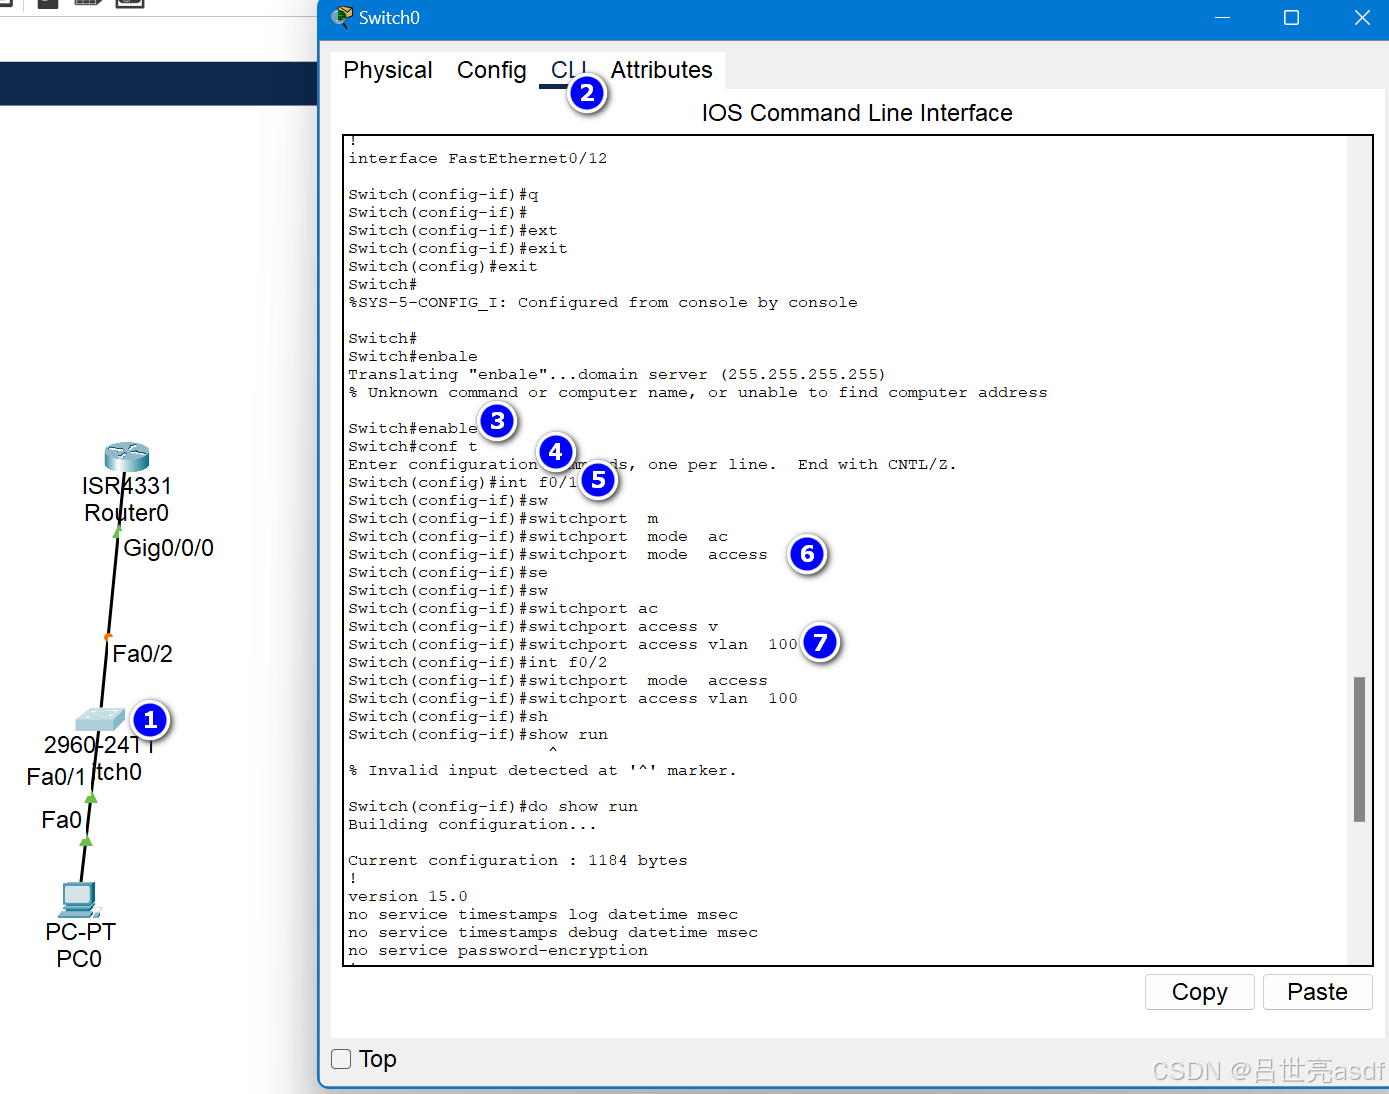The width and height of the screenshot is (1389, 1094).
Task: Maximize the Switch0 window
Action: pyautogui.click(x=1291, y=18)
